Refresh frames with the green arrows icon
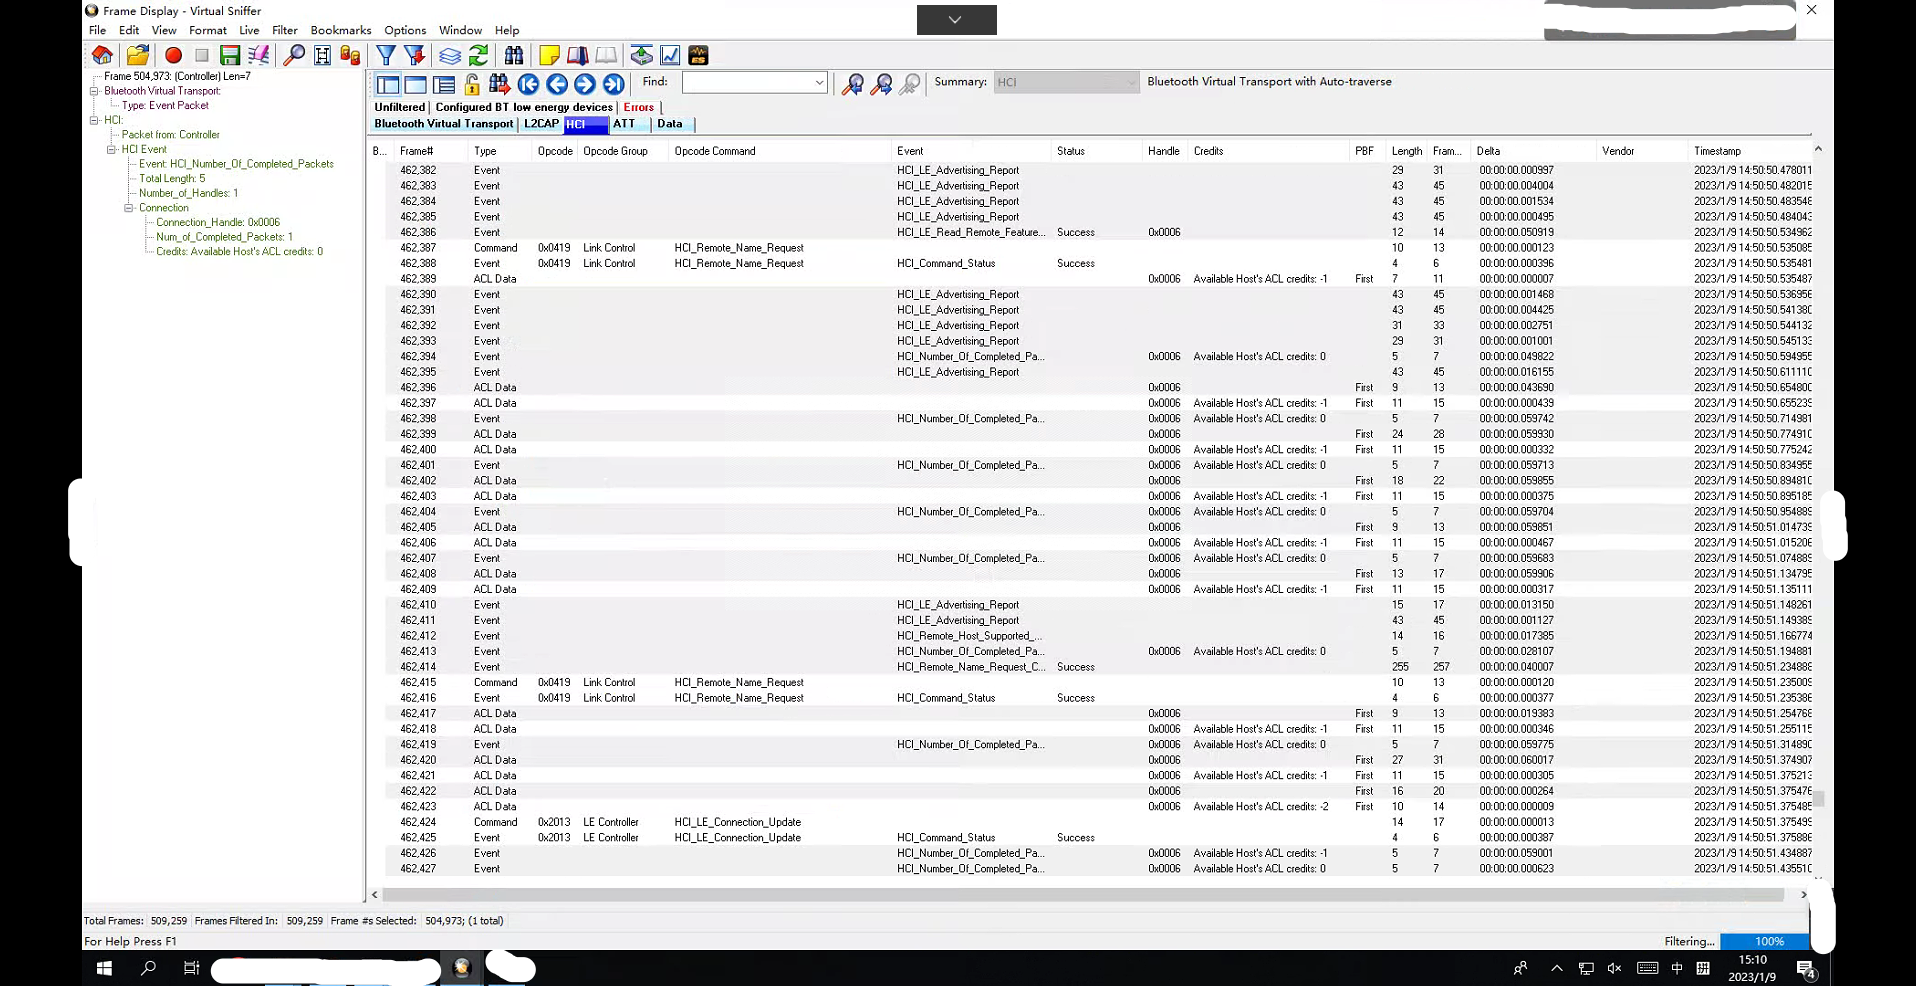 (x=479, y=55)
